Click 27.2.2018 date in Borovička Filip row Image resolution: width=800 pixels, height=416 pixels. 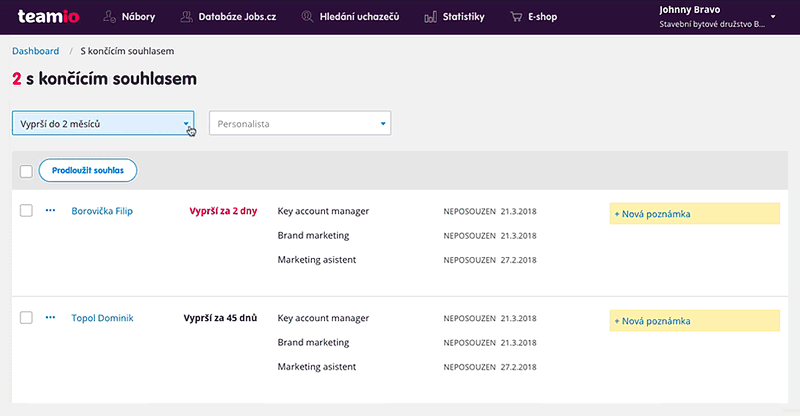click(518, 260)
